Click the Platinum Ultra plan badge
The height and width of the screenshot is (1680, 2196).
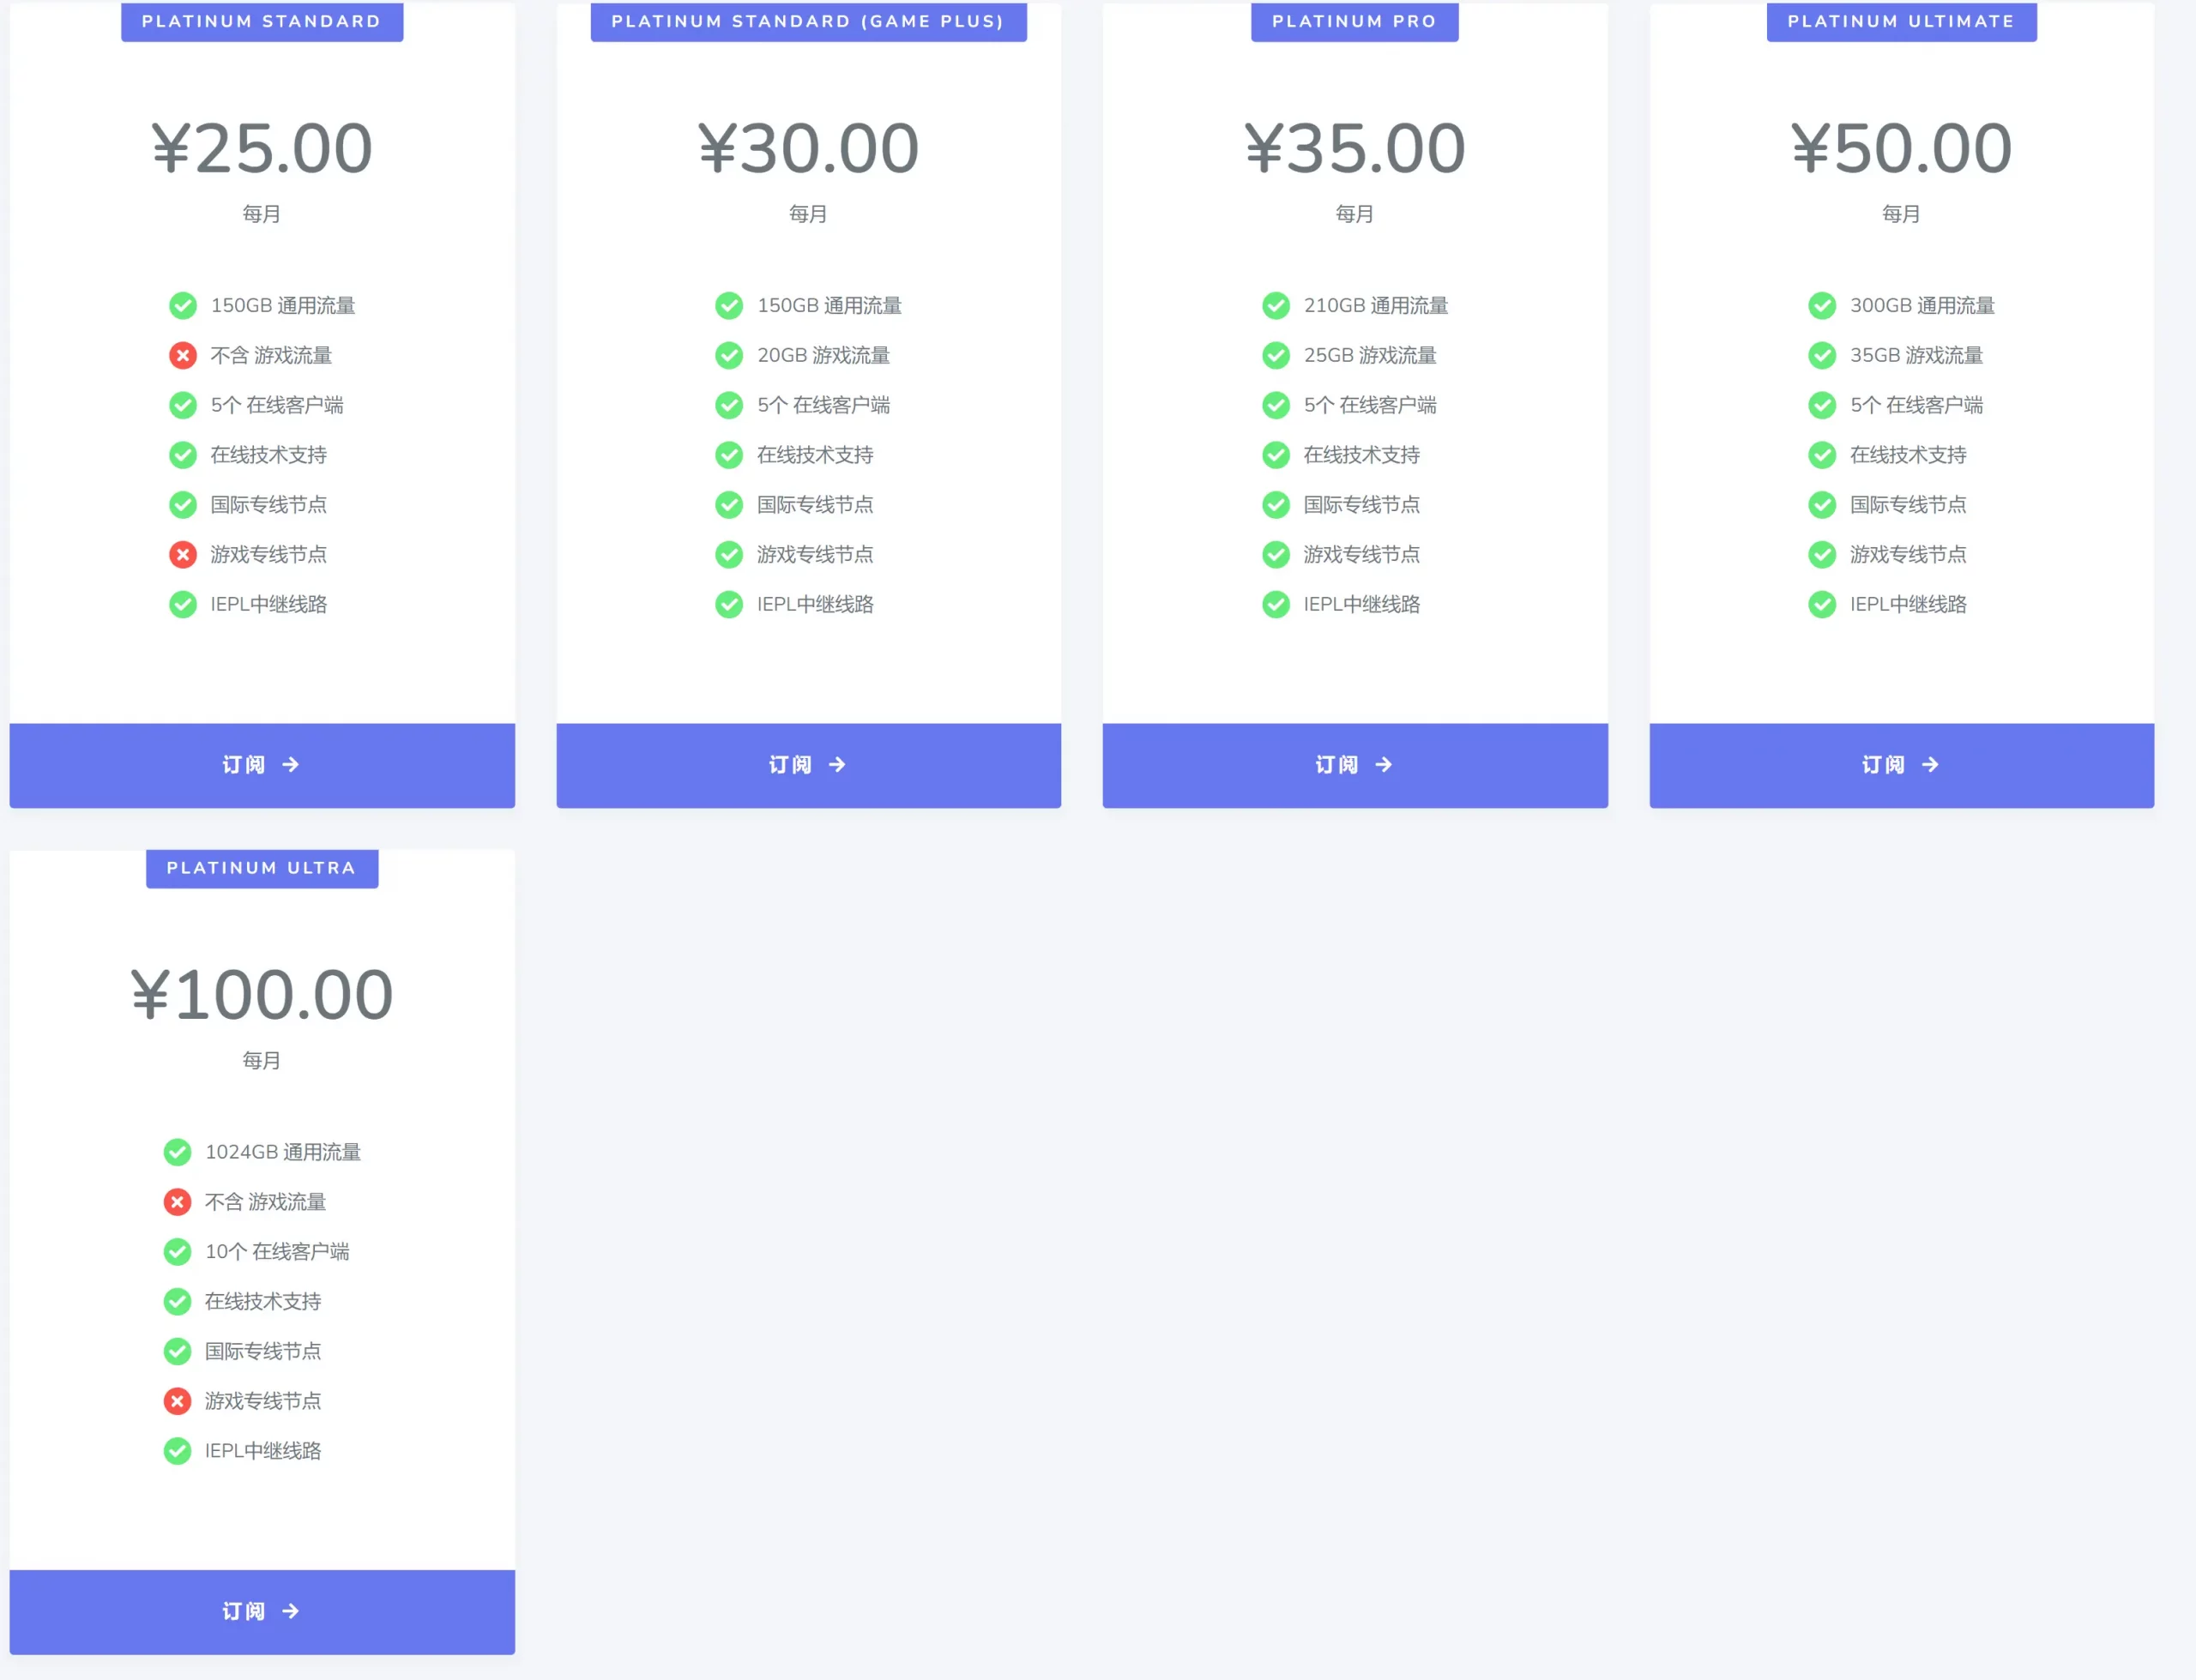pyautogui.click(x=262, y=868)
